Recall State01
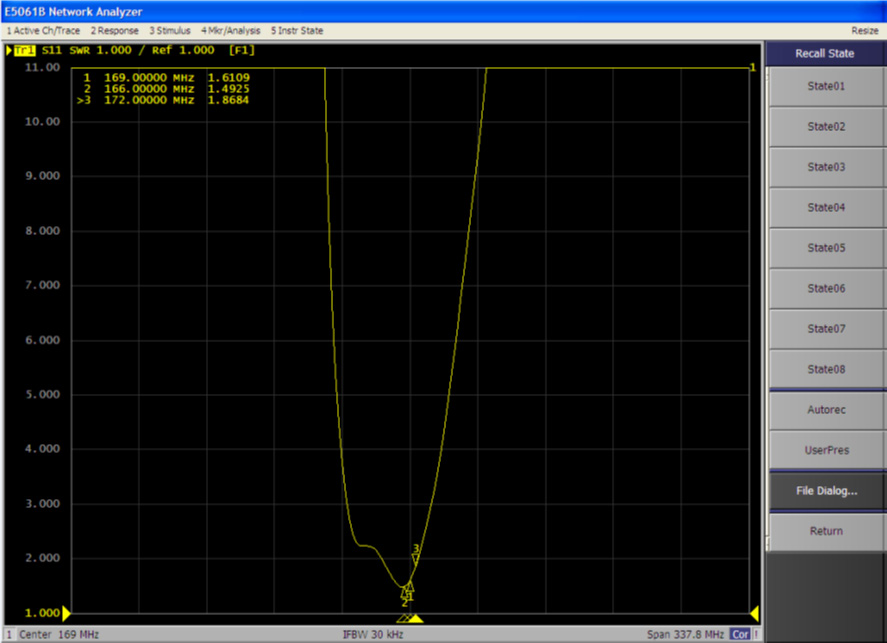This screenshot has height=643, width=887. click(x=825, y=86)
